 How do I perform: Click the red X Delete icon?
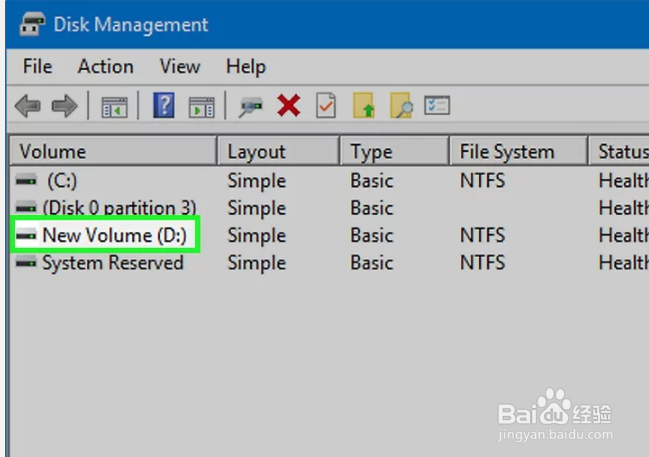pos(289,106)
